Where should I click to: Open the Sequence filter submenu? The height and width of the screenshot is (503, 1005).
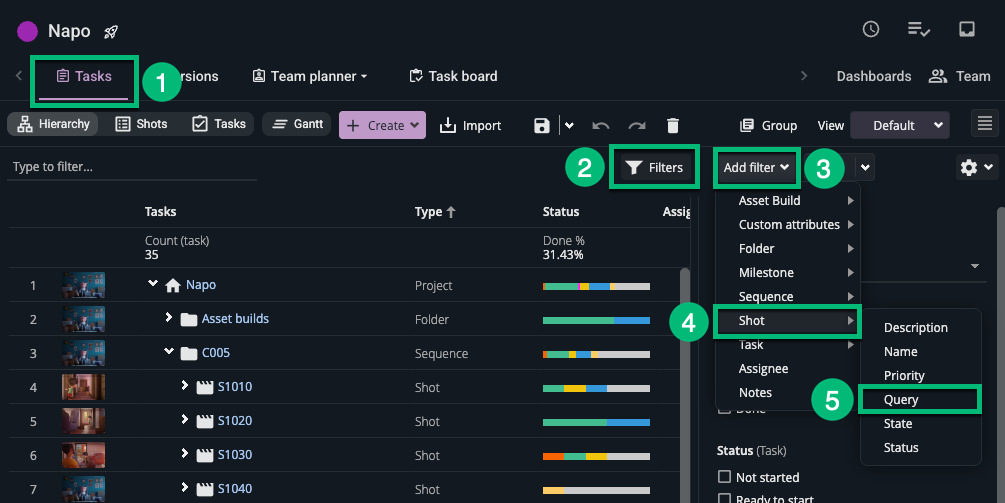[788, 297]
